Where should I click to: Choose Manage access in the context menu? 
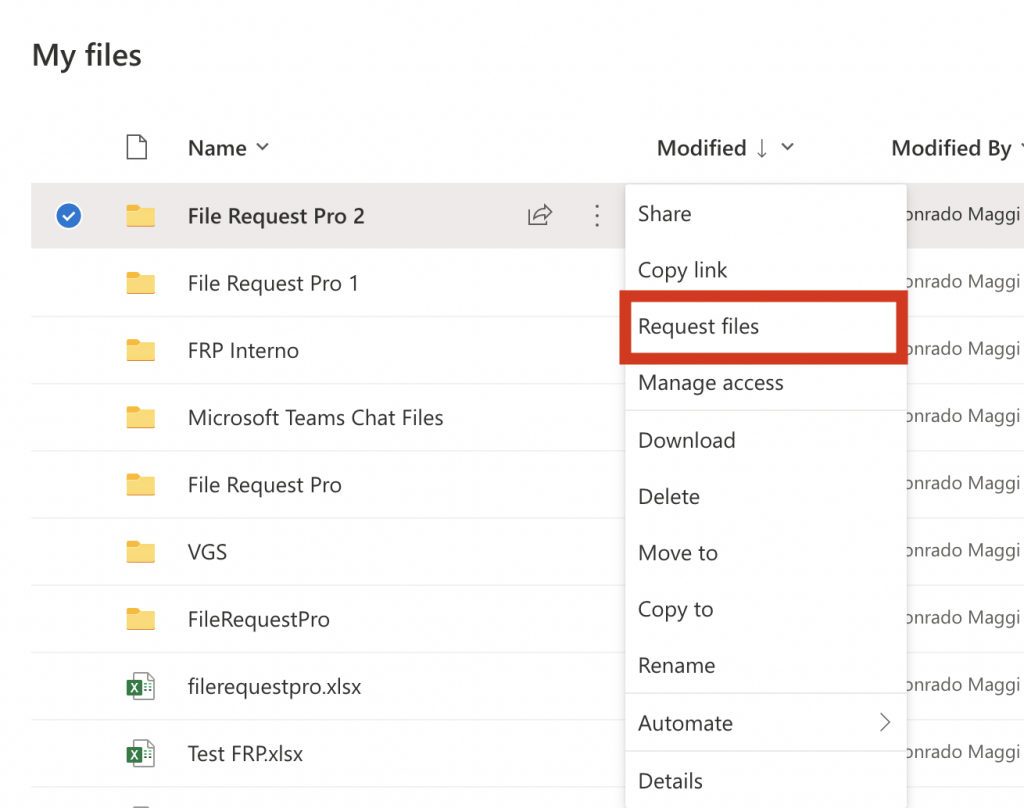pyautogui.click(x=710, y=383)
